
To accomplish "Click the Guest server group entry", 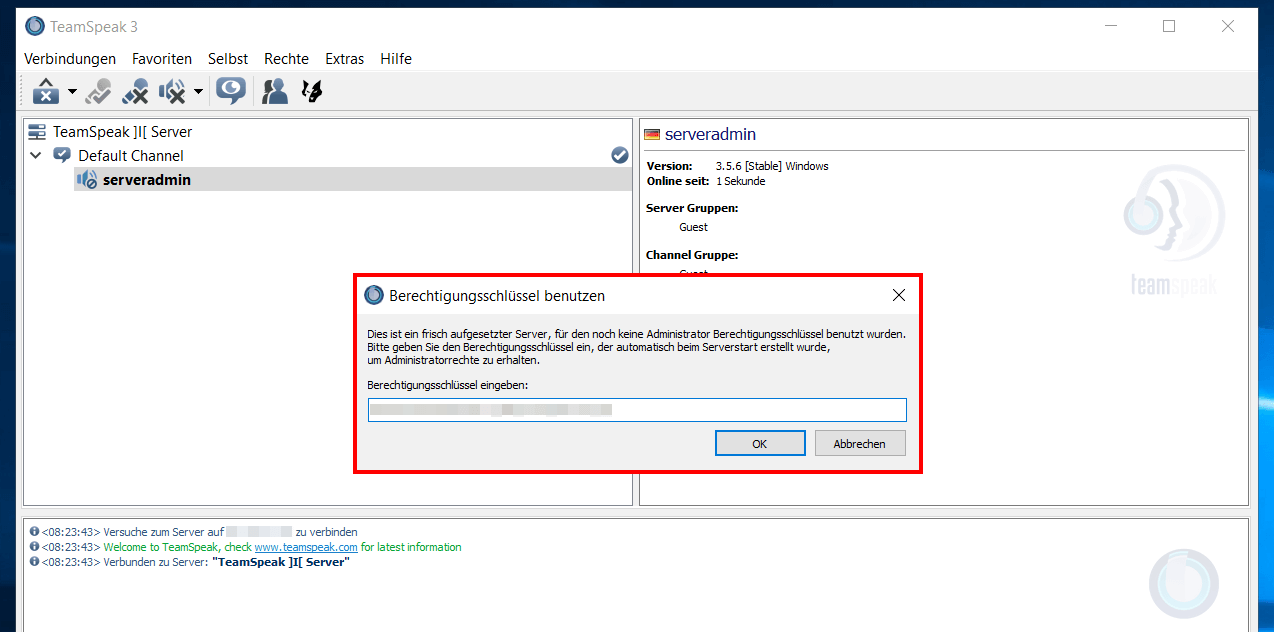I will pyautogui.click(x=693, y=227).
